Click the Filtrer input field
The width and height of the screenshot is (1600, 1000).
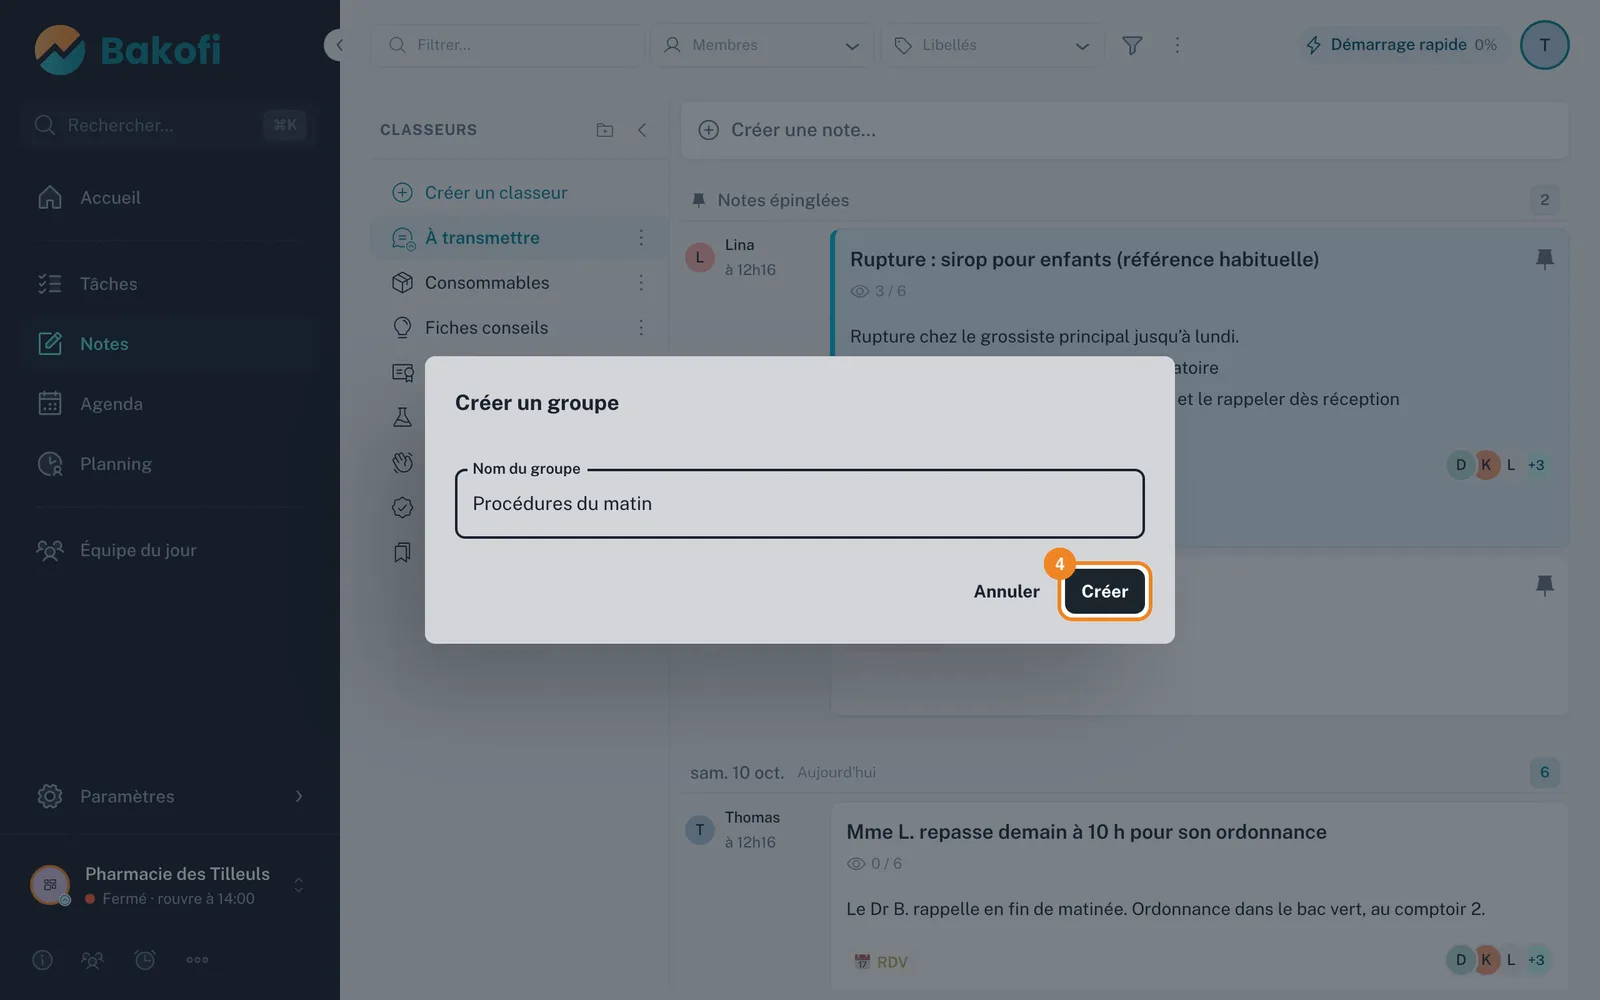(508, 45)
